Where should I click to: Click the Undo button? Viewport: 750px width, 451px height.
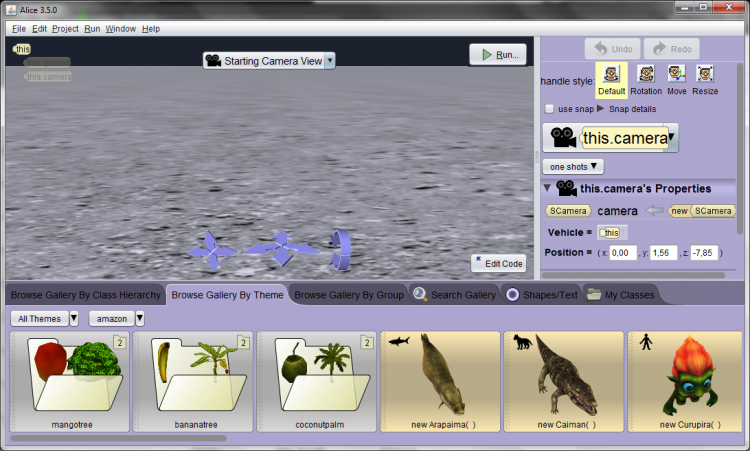(613, 49)
